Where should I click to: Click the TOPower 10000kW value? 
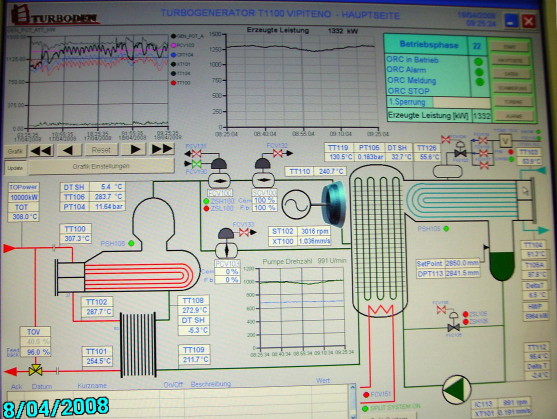click(x=24, y=198)
